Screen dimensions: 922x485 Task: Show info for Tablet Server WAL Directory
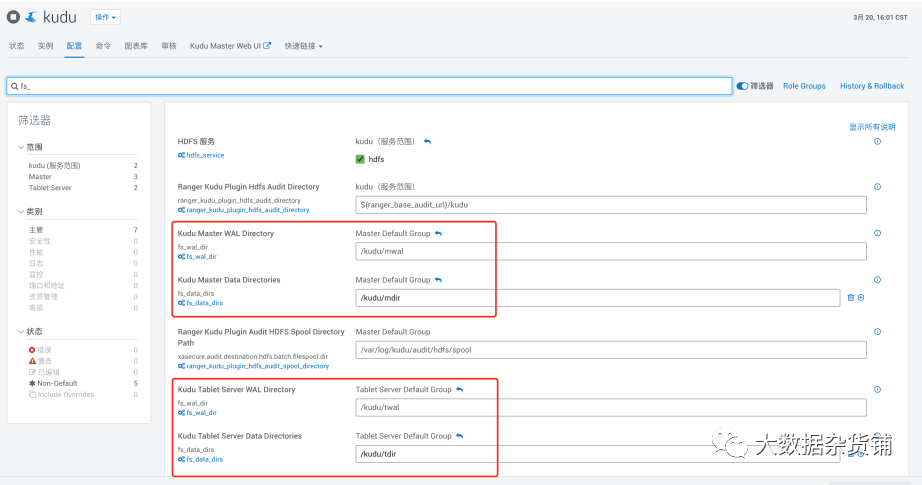pos(877,390)
